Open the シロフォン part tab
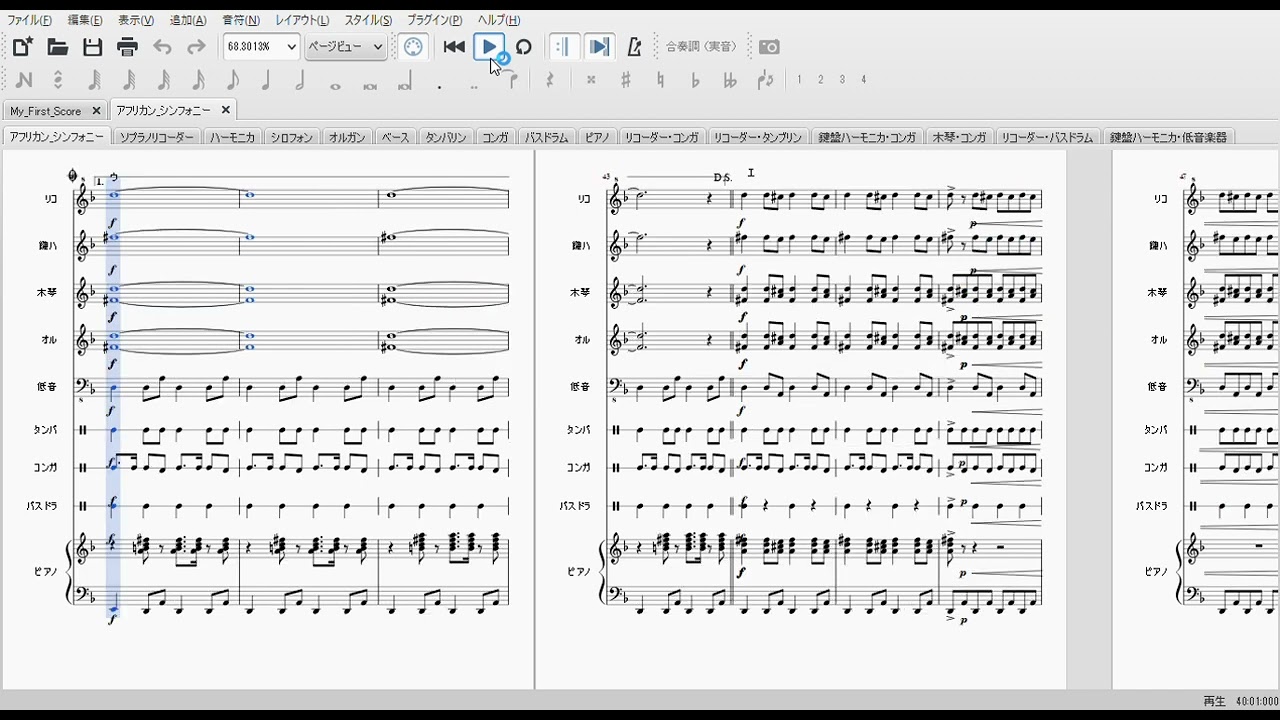 click(x=292, y=137)
